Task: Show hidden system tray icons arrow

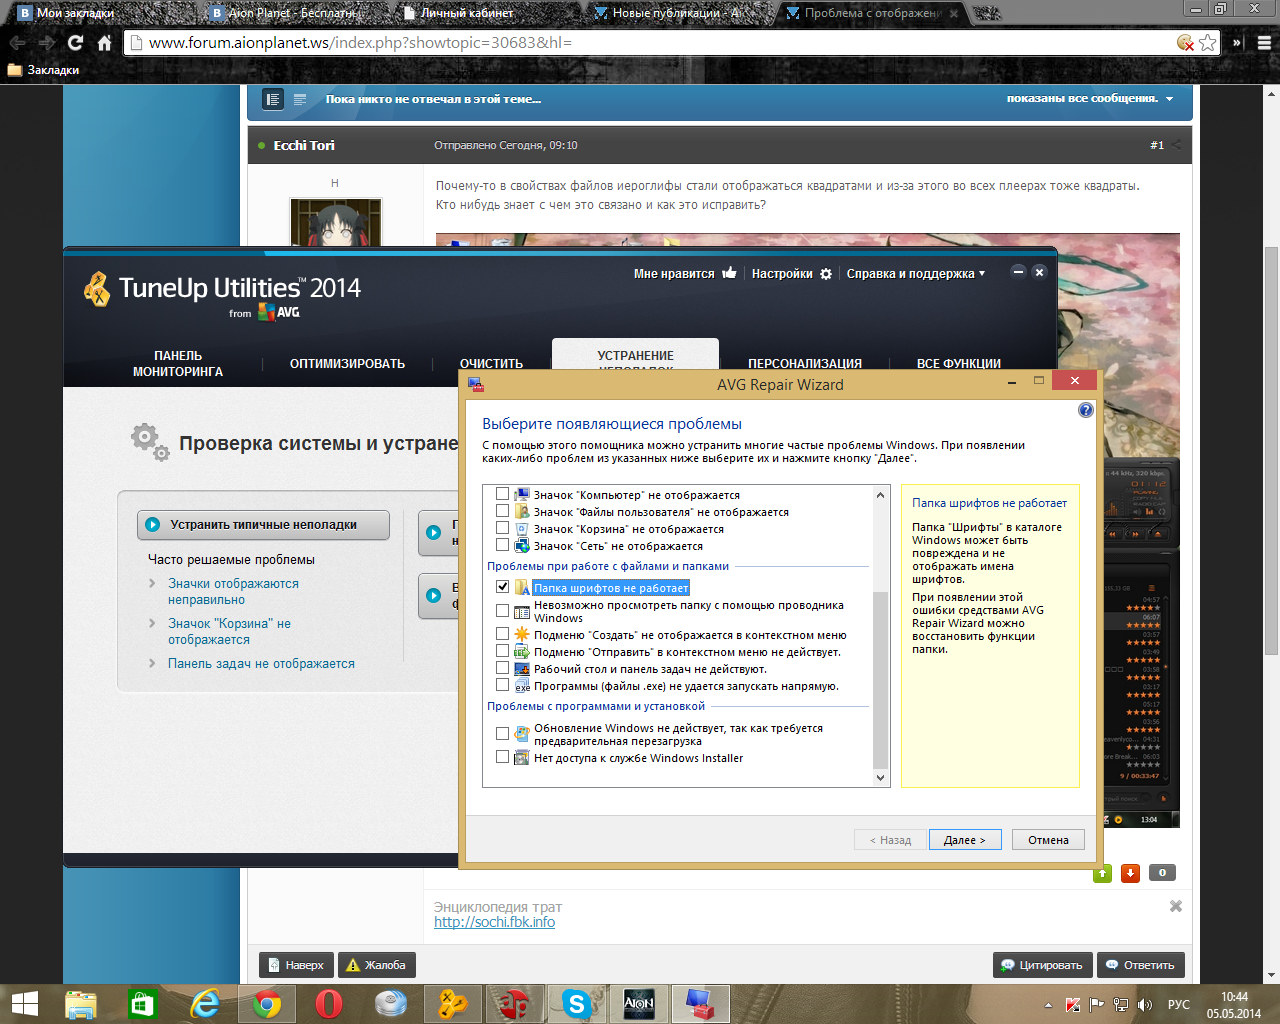Action: tap(1048, 1005)
